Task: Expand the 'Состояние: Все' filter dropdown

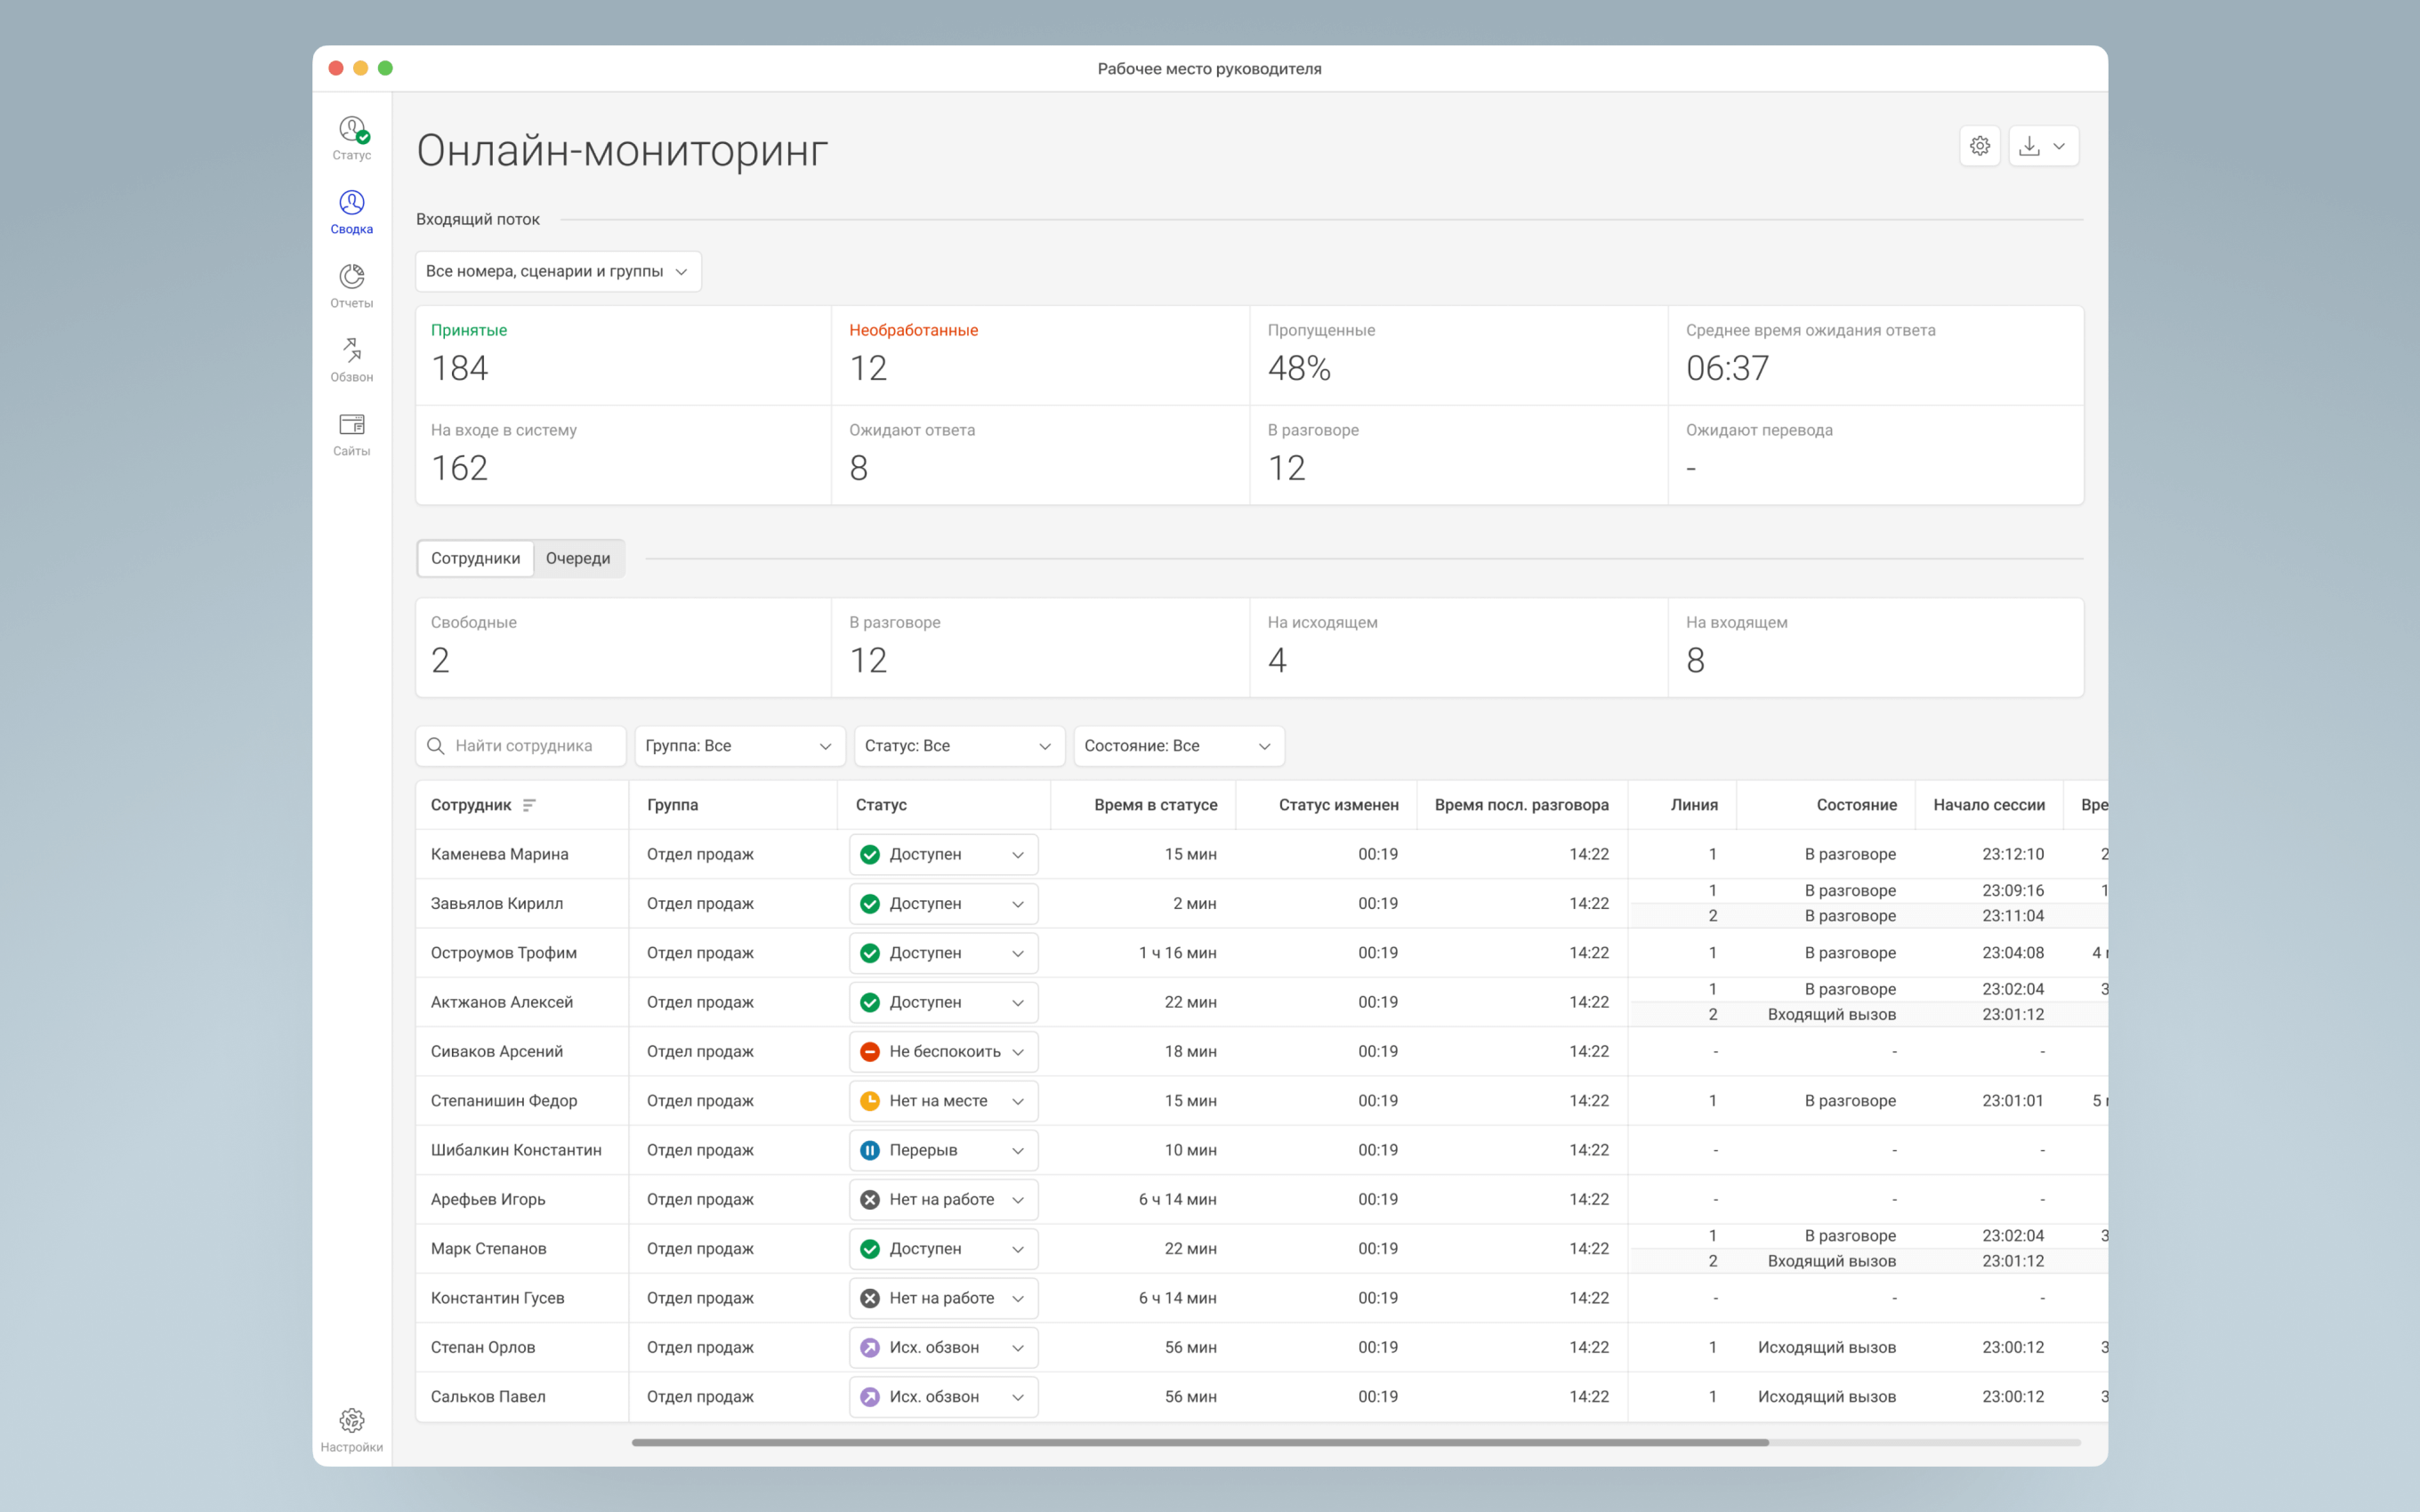Action: 1178,746
